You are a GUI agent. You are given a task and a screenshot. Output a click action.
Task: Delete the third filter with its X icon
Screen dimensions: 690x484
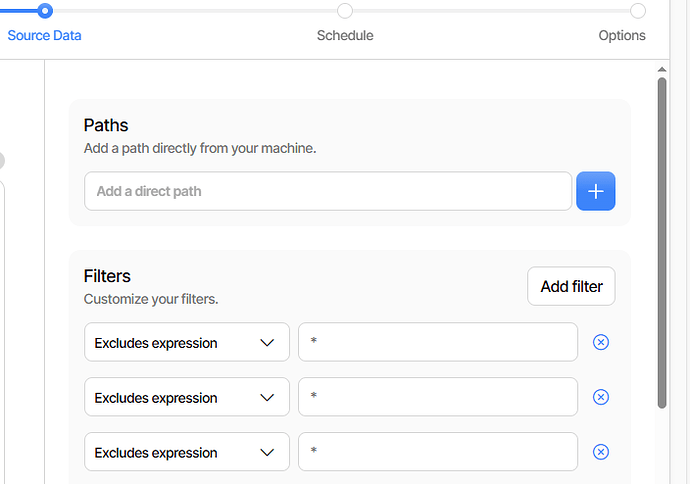point(601,452)
